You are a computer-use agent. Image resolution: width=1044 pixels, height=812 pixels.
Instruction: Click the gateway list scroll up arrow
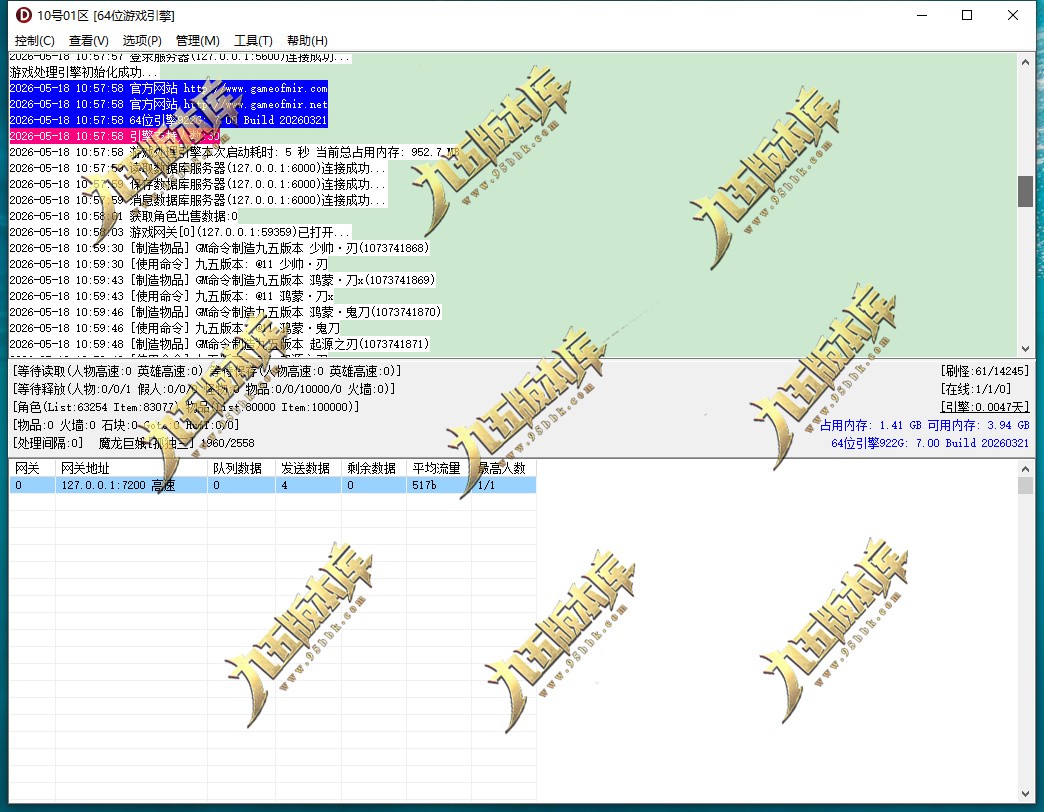point(1025,469)
